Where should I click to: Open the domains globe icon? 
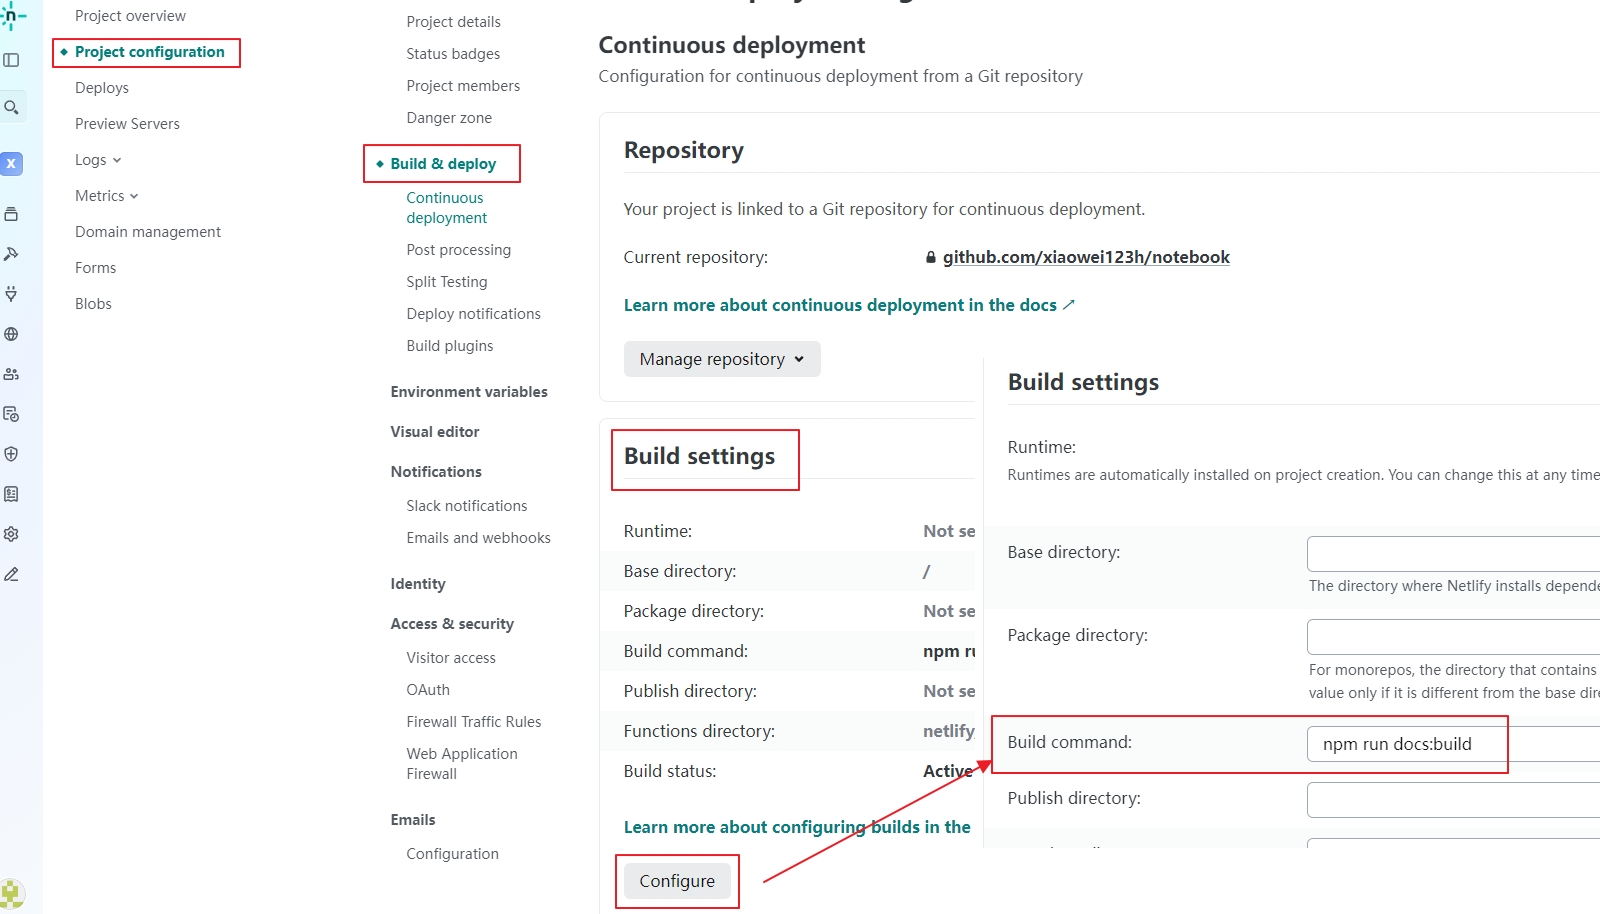pyautogui.click(x=11, y=334)
